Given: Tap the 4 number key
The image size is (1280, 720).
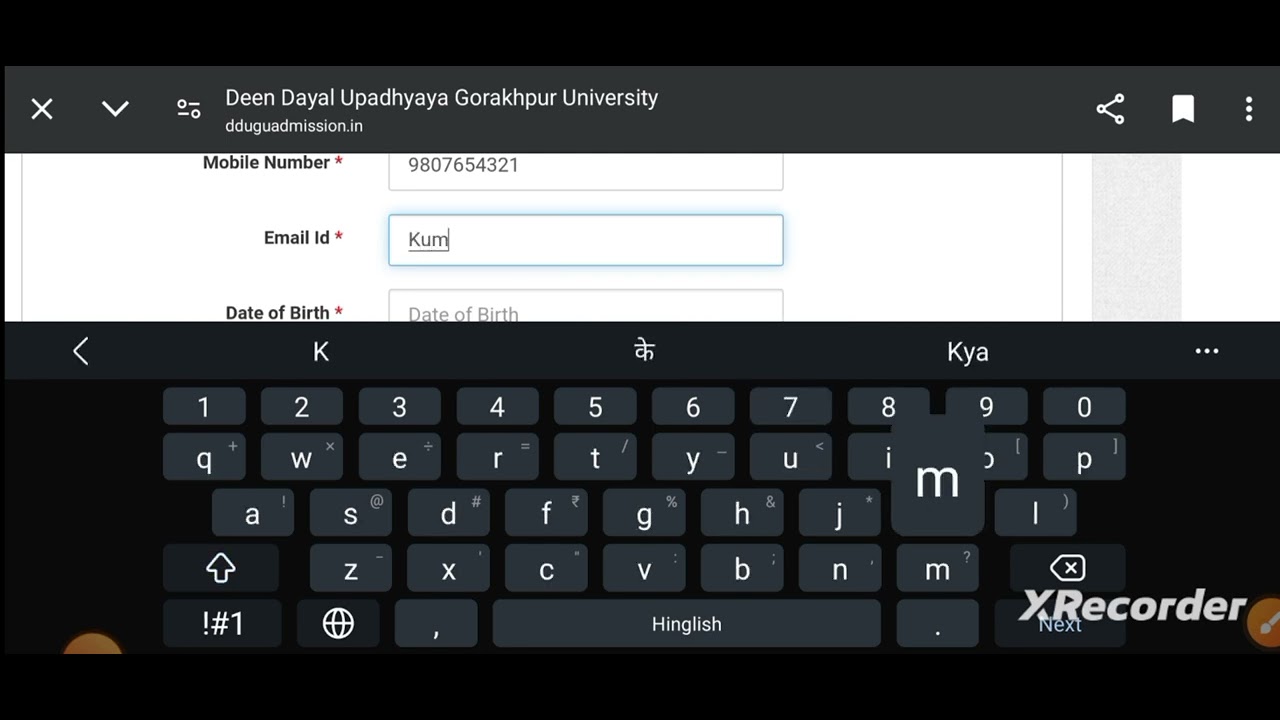Looking at the screenshot, I should click(x=498, y=407).
